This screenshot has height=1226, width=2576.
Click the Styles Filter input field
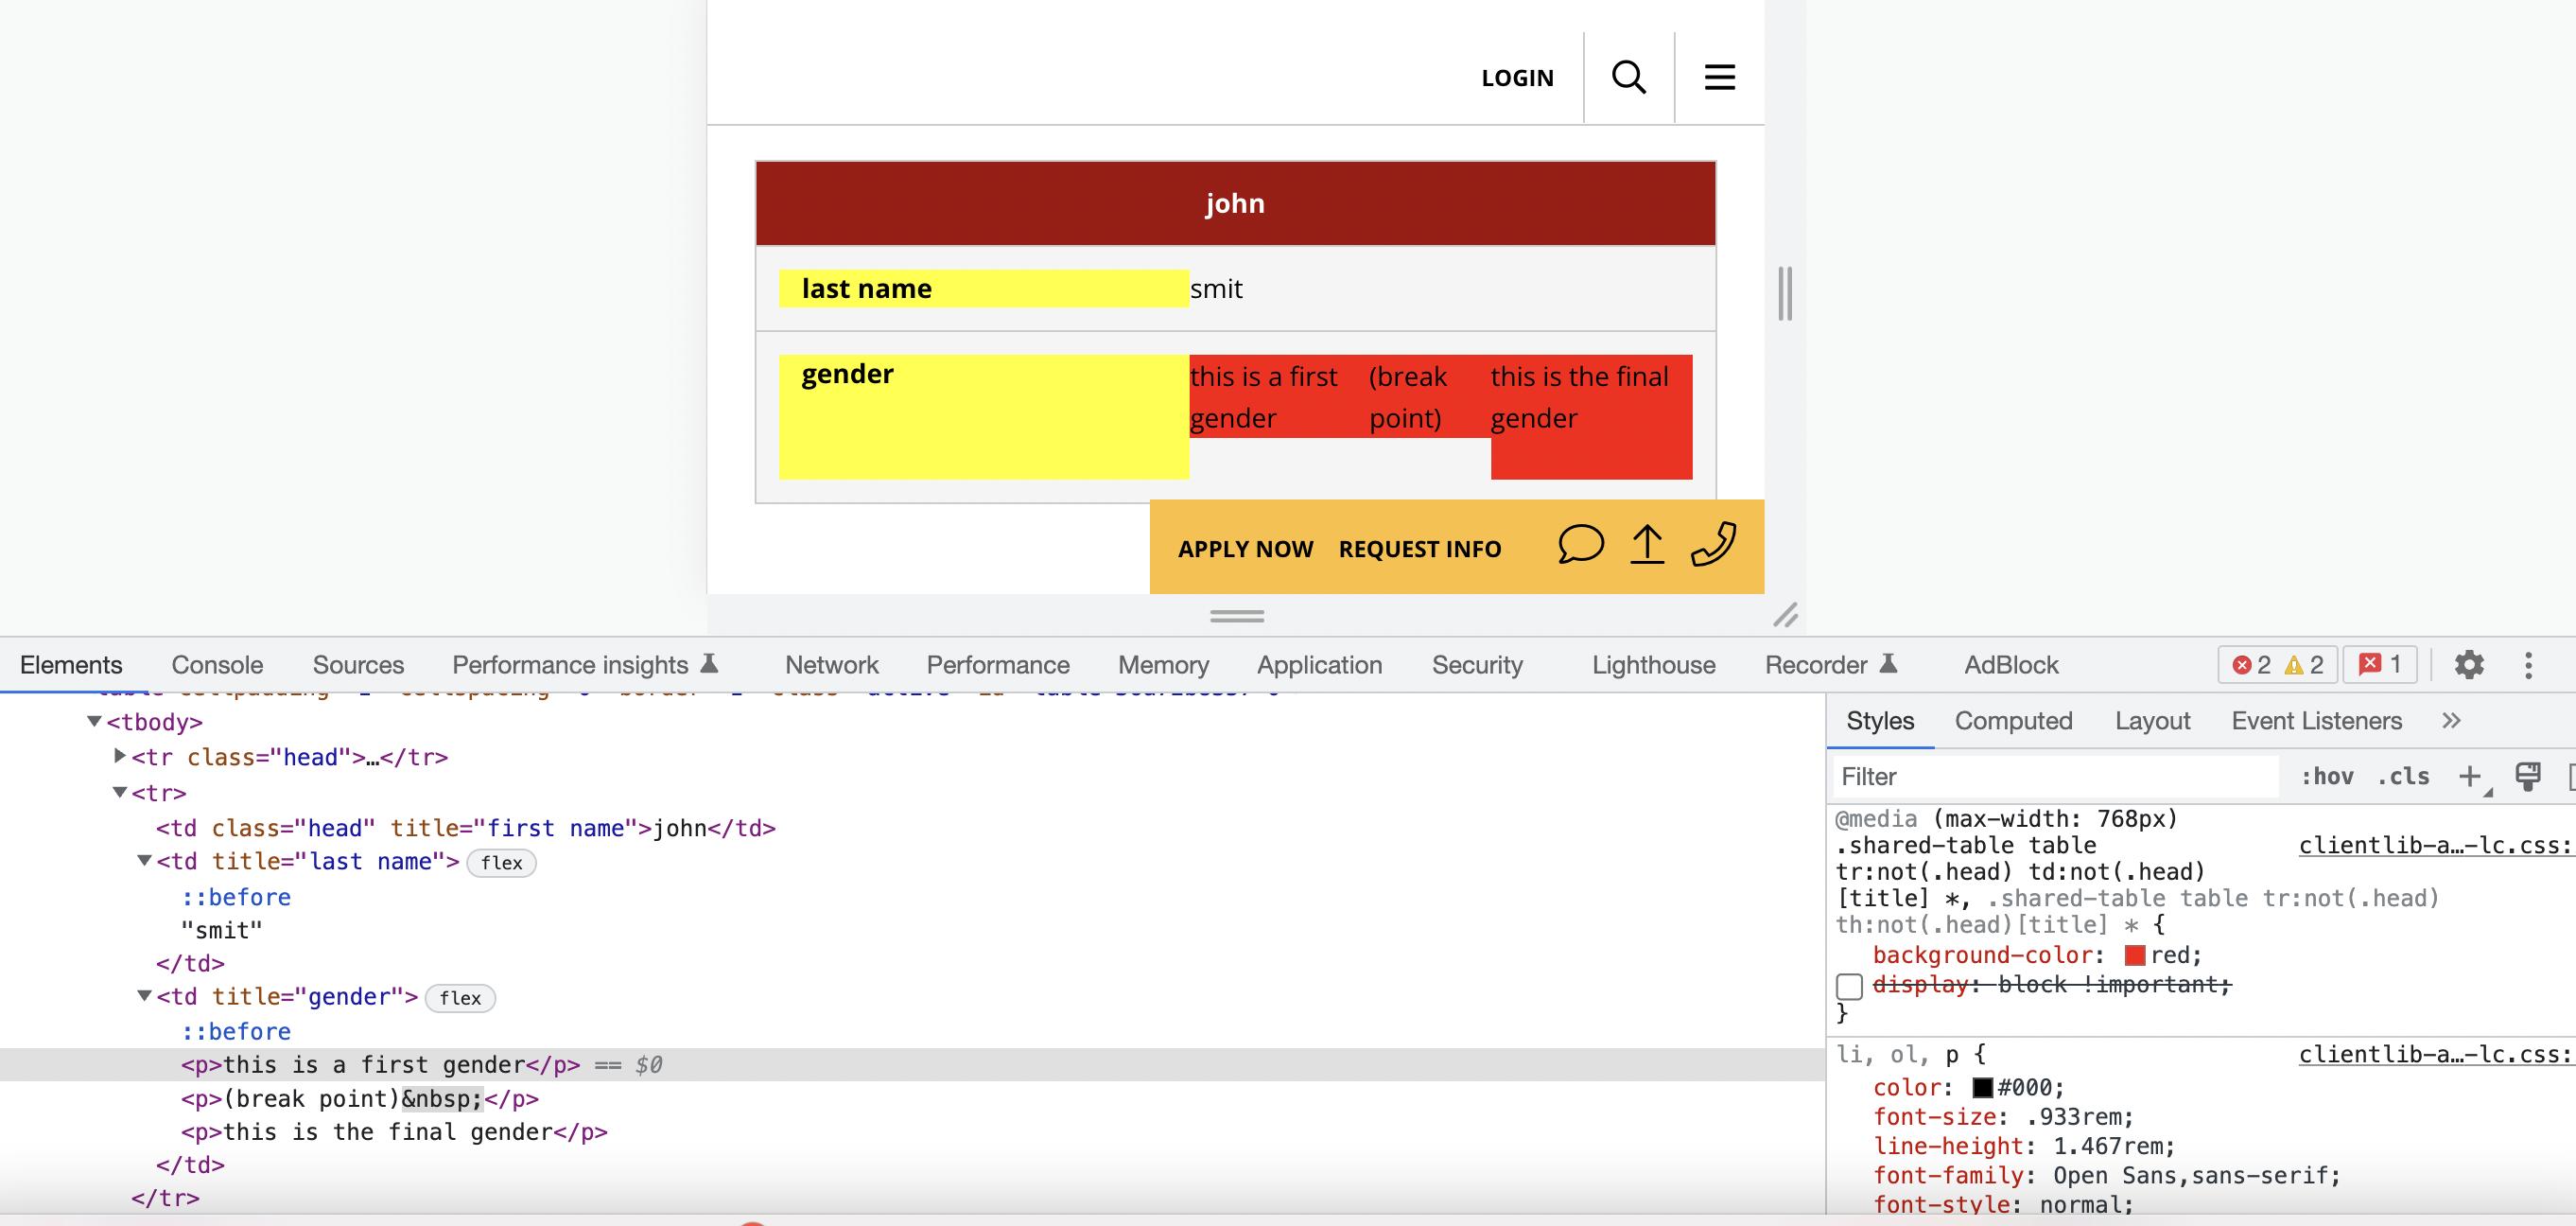click(x=2055, y=777)
